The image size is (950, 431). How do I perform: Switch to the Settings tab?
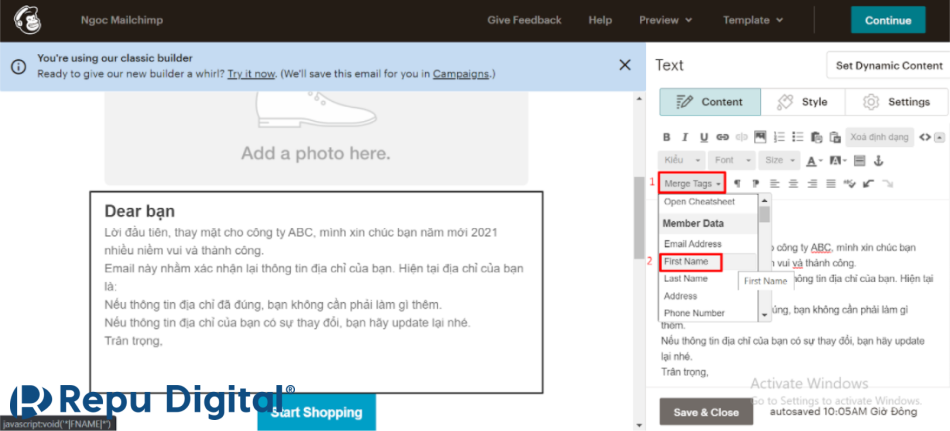point(896,102)
